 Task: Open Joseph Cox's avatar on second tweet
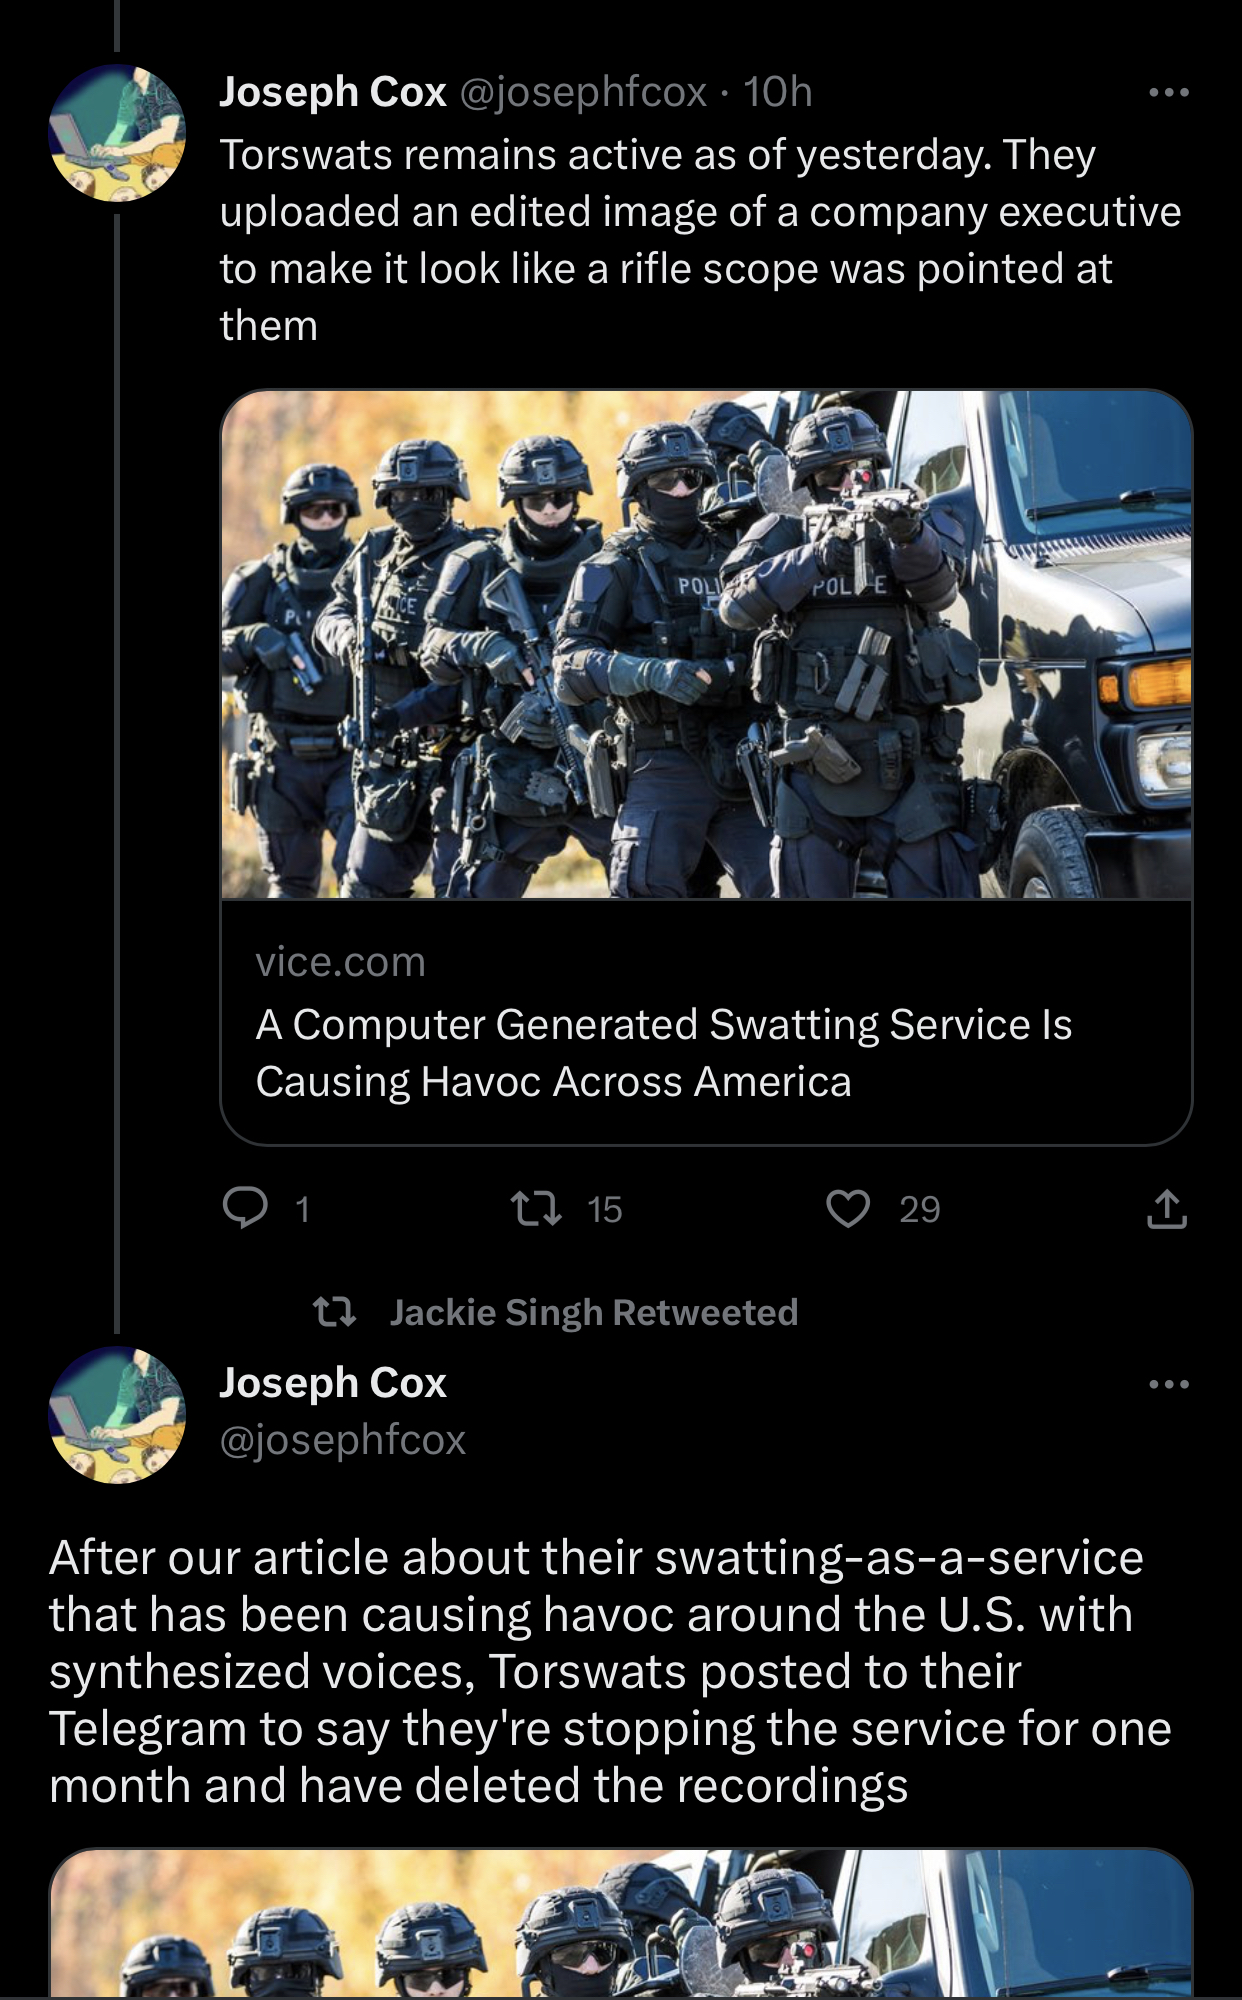(x=117, y=1414)
